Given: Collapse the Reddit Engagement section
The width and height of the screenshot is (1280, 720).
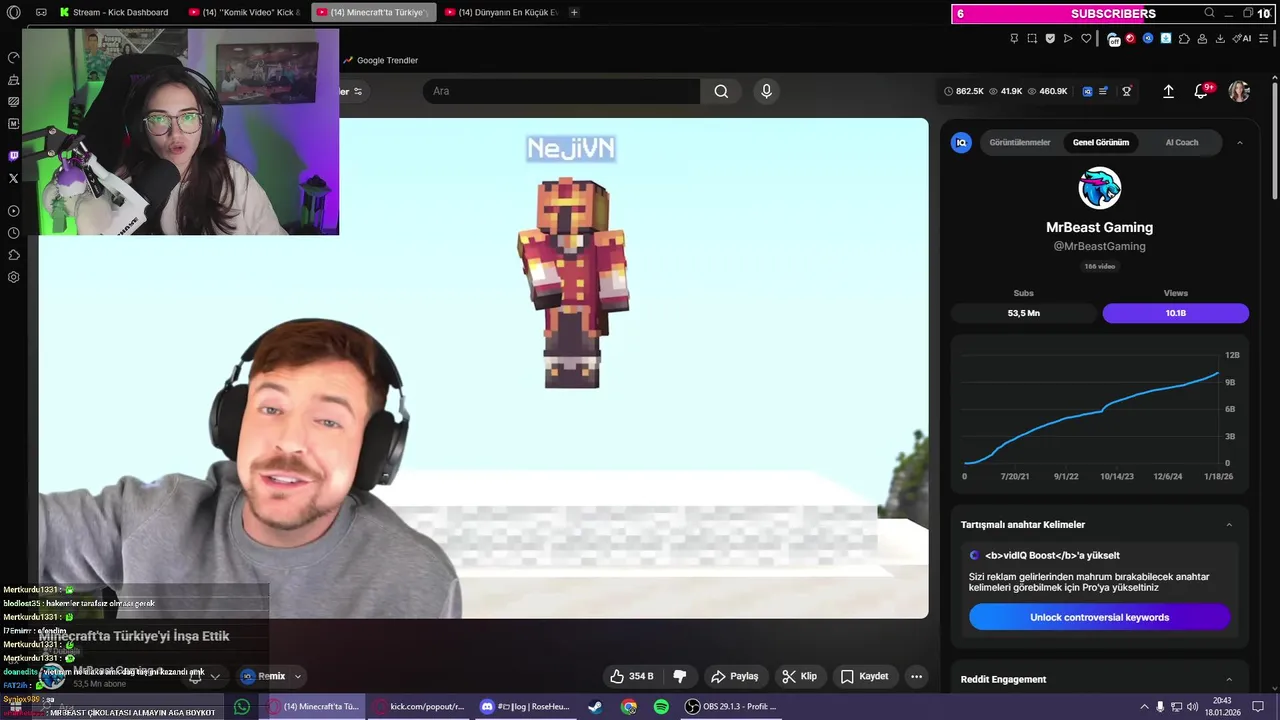Looking at the screenshot, I should pyautogui.click(x=1229, y=679).
